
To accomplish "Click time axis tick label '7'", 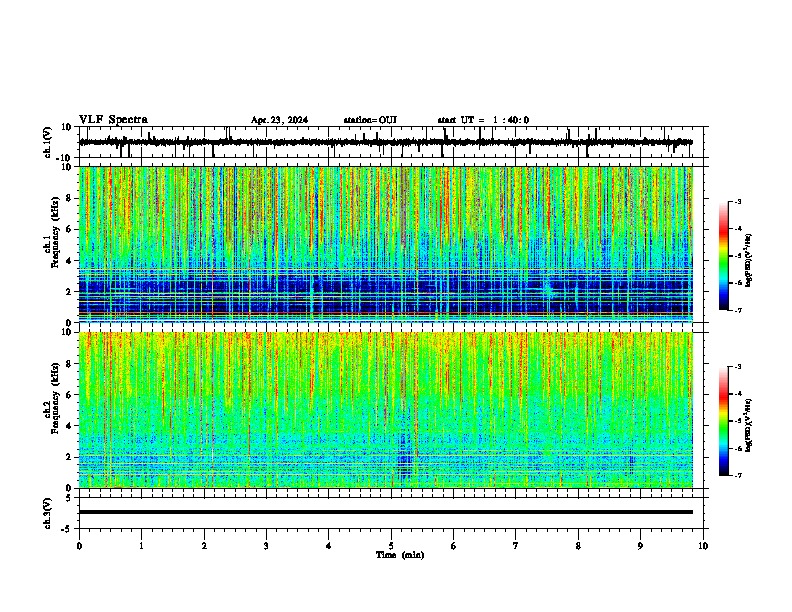I will point(516,546).
